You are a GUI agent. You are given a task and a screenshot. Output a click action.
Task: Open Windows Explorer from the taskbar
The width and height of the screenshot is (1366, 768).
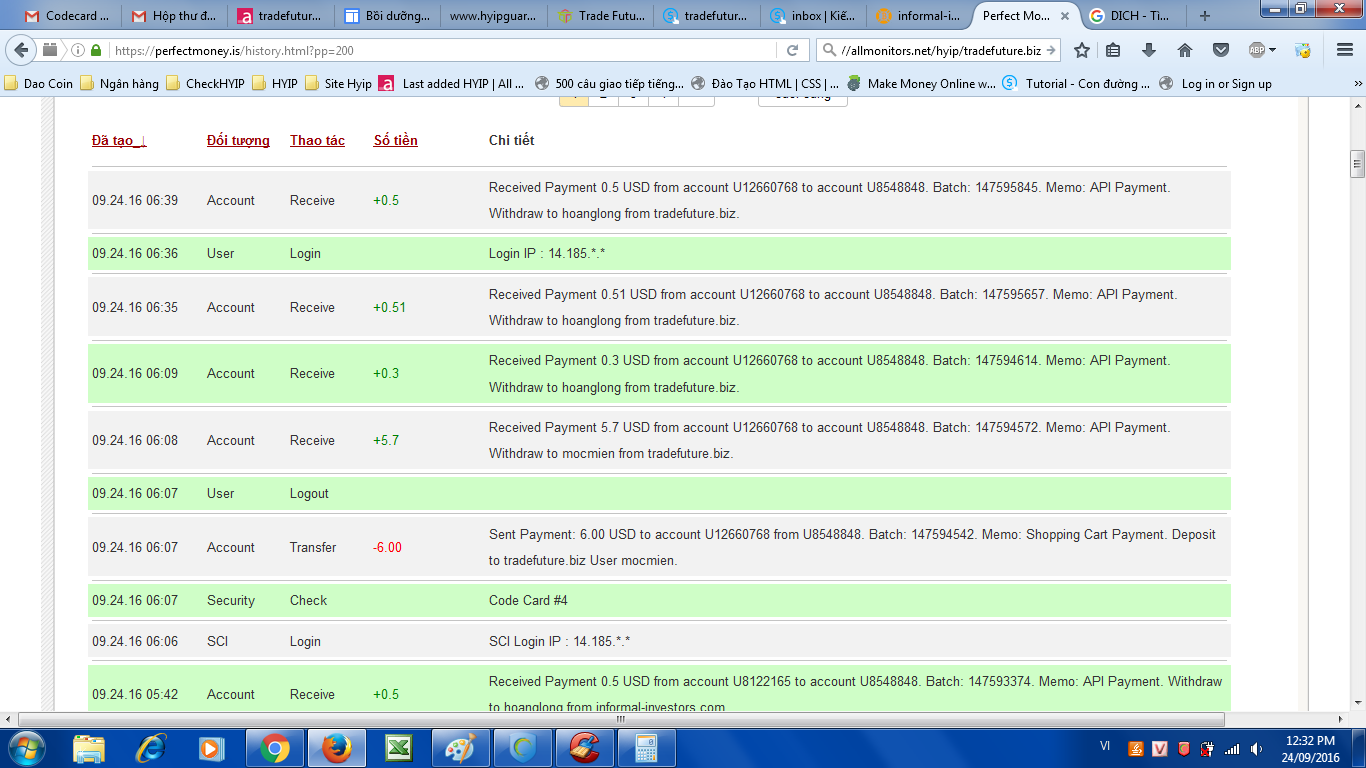pyautogui.click(x=89, y=748)
